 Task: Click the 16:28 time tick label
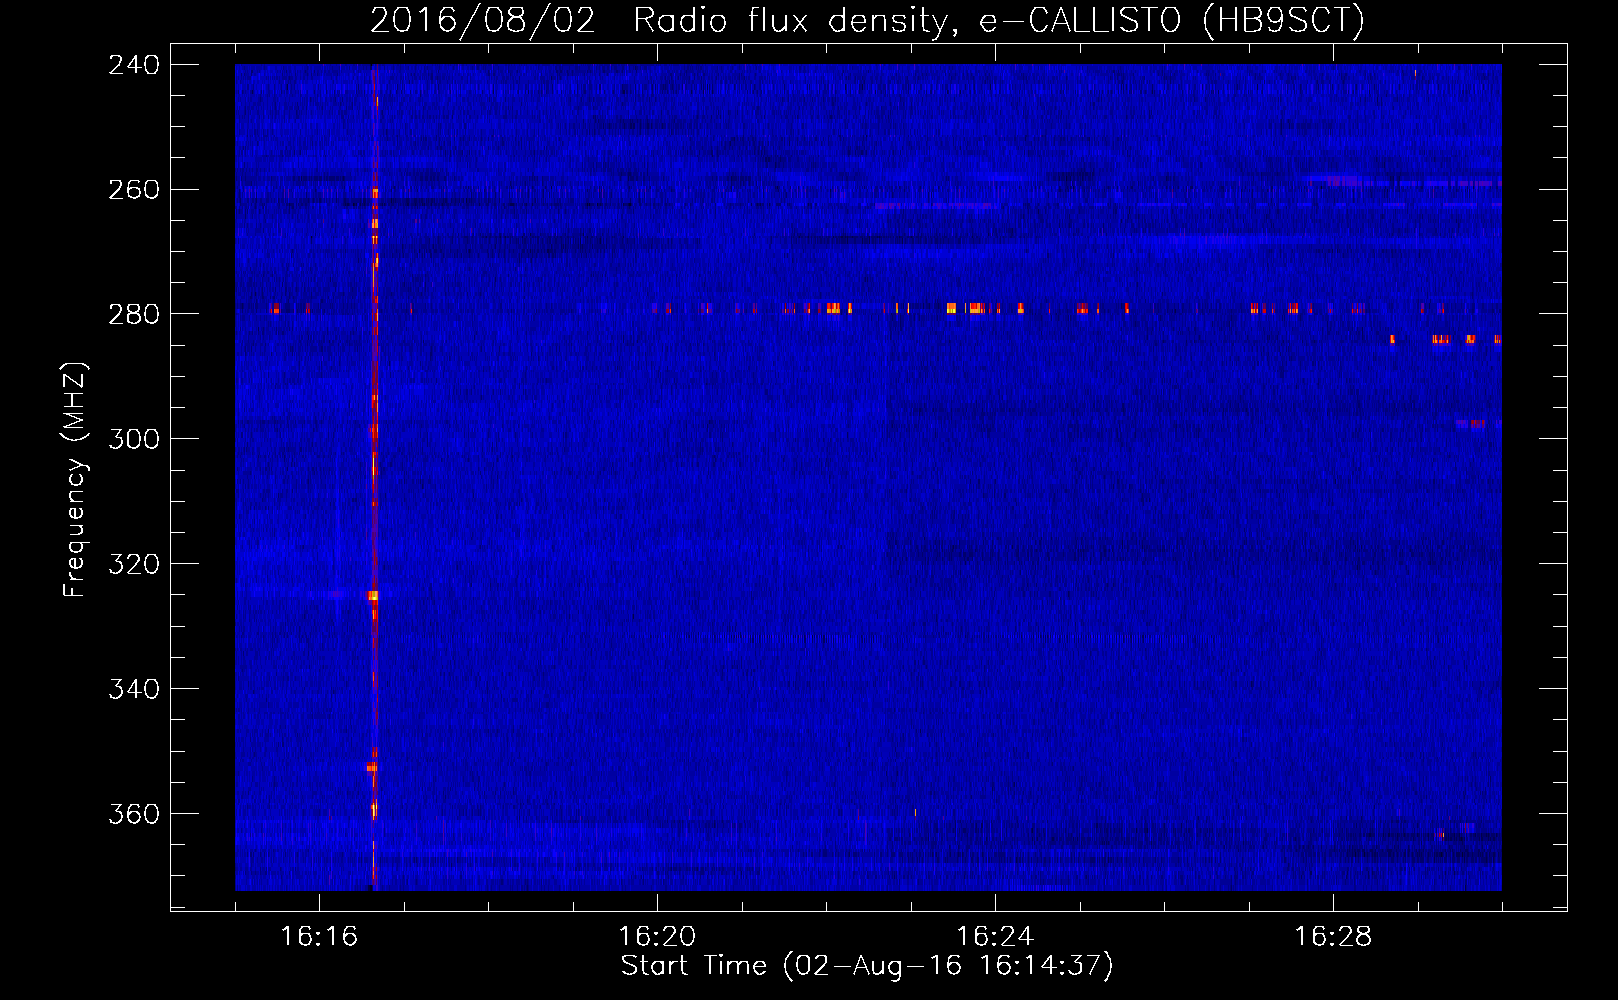coord(1333,936)
